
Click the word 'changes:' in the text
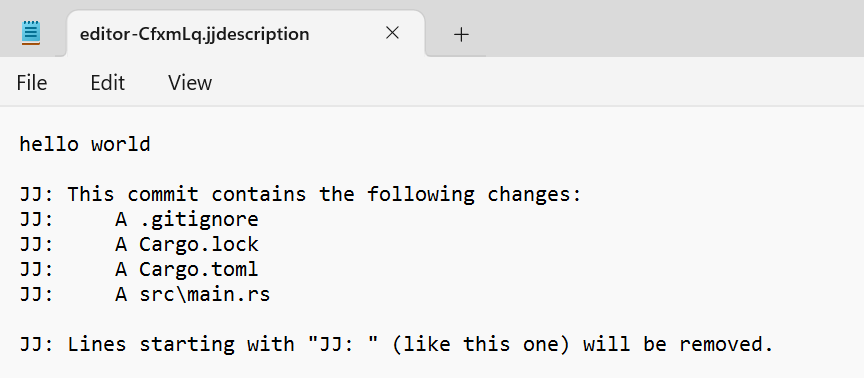click(x=534, y=195)
